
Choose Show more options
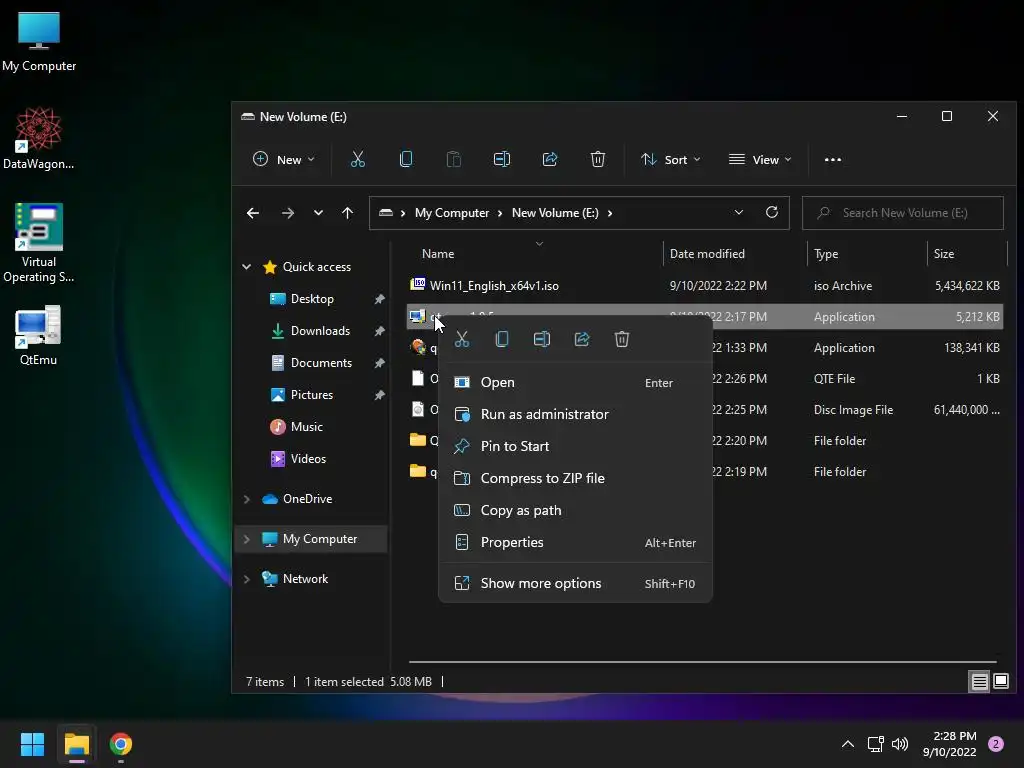click(575, 583)
